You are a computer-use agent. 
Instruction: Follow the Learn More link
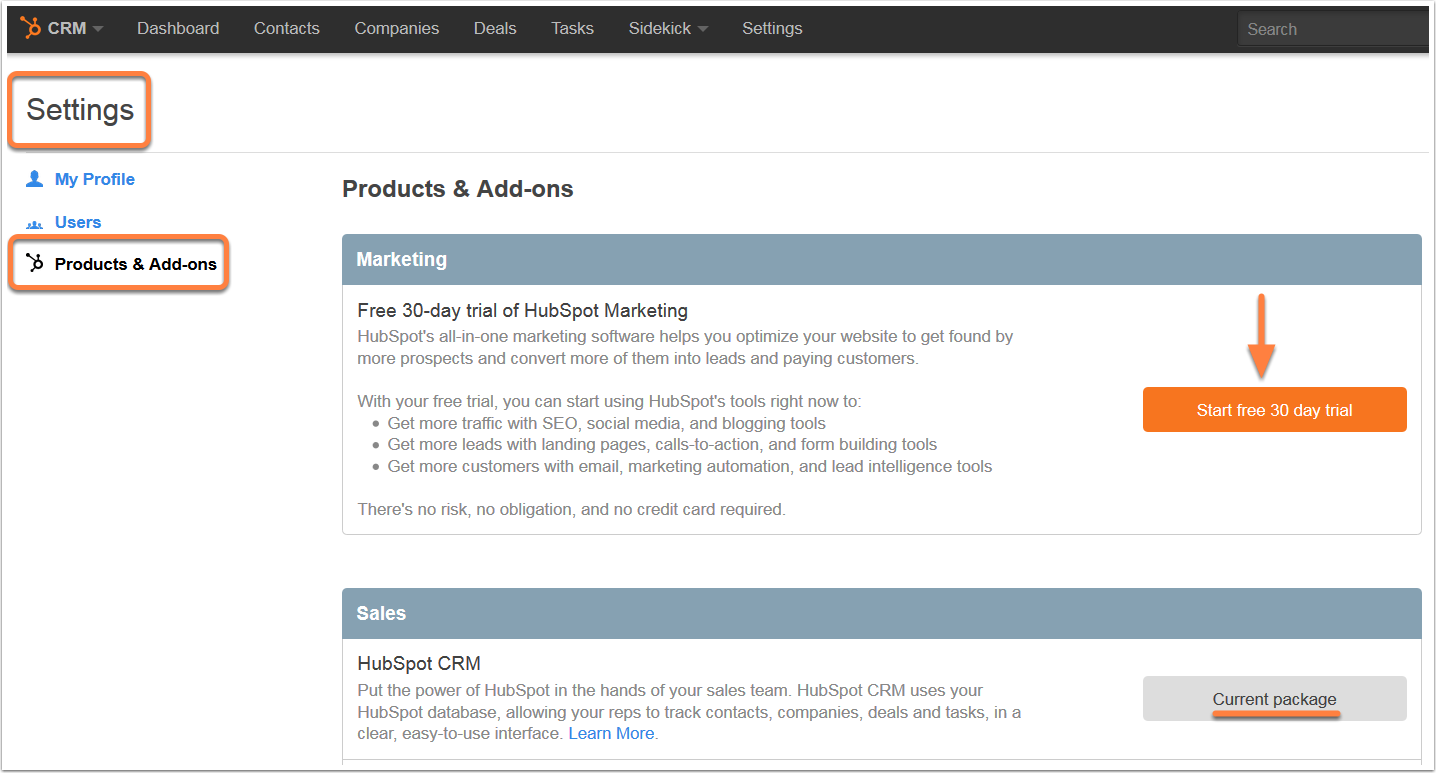[x=611, y=733]
